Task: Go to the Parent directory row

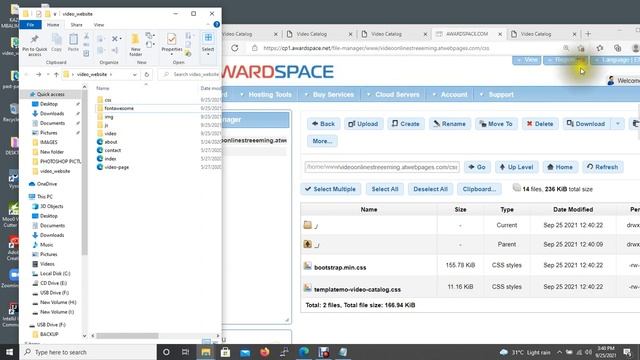Action: coord(470,244)
